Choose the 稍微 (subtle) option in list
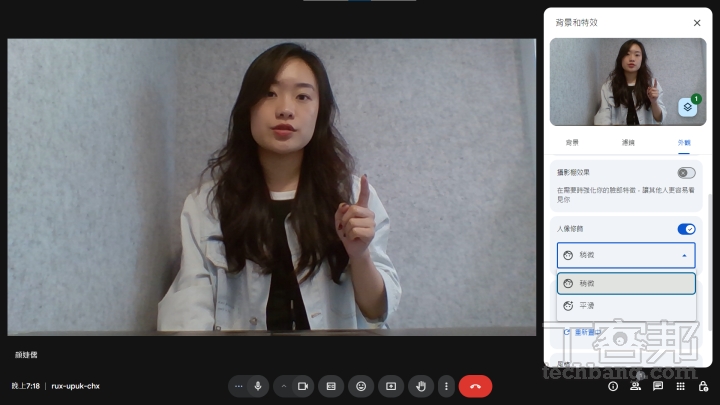Screen dimensions: 720x405 (x=626, y=283)
